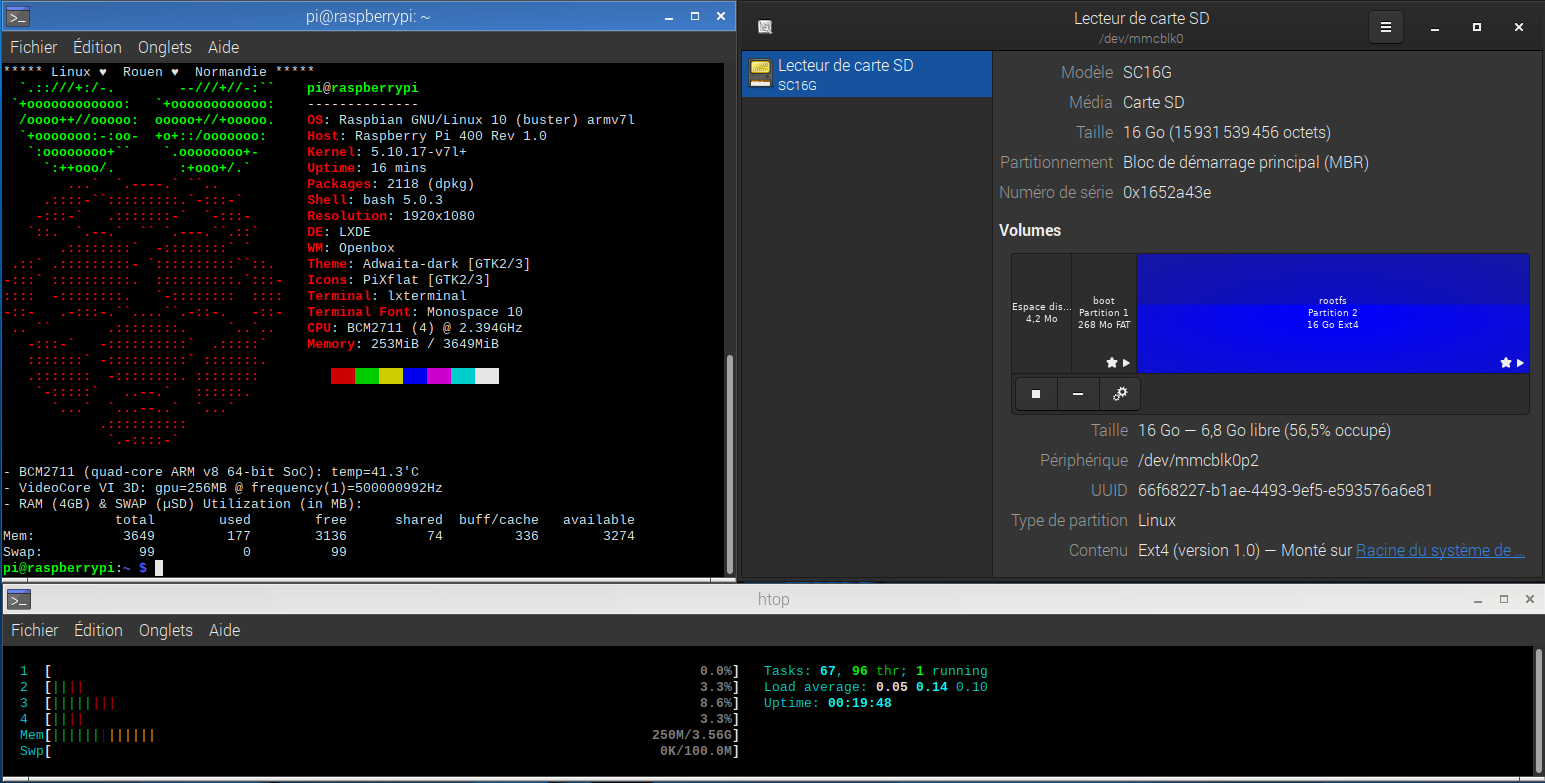
Task: Click the Host: Raspberry Pi 400 Rev 1.0 line
Action: [x=427, y=136]
